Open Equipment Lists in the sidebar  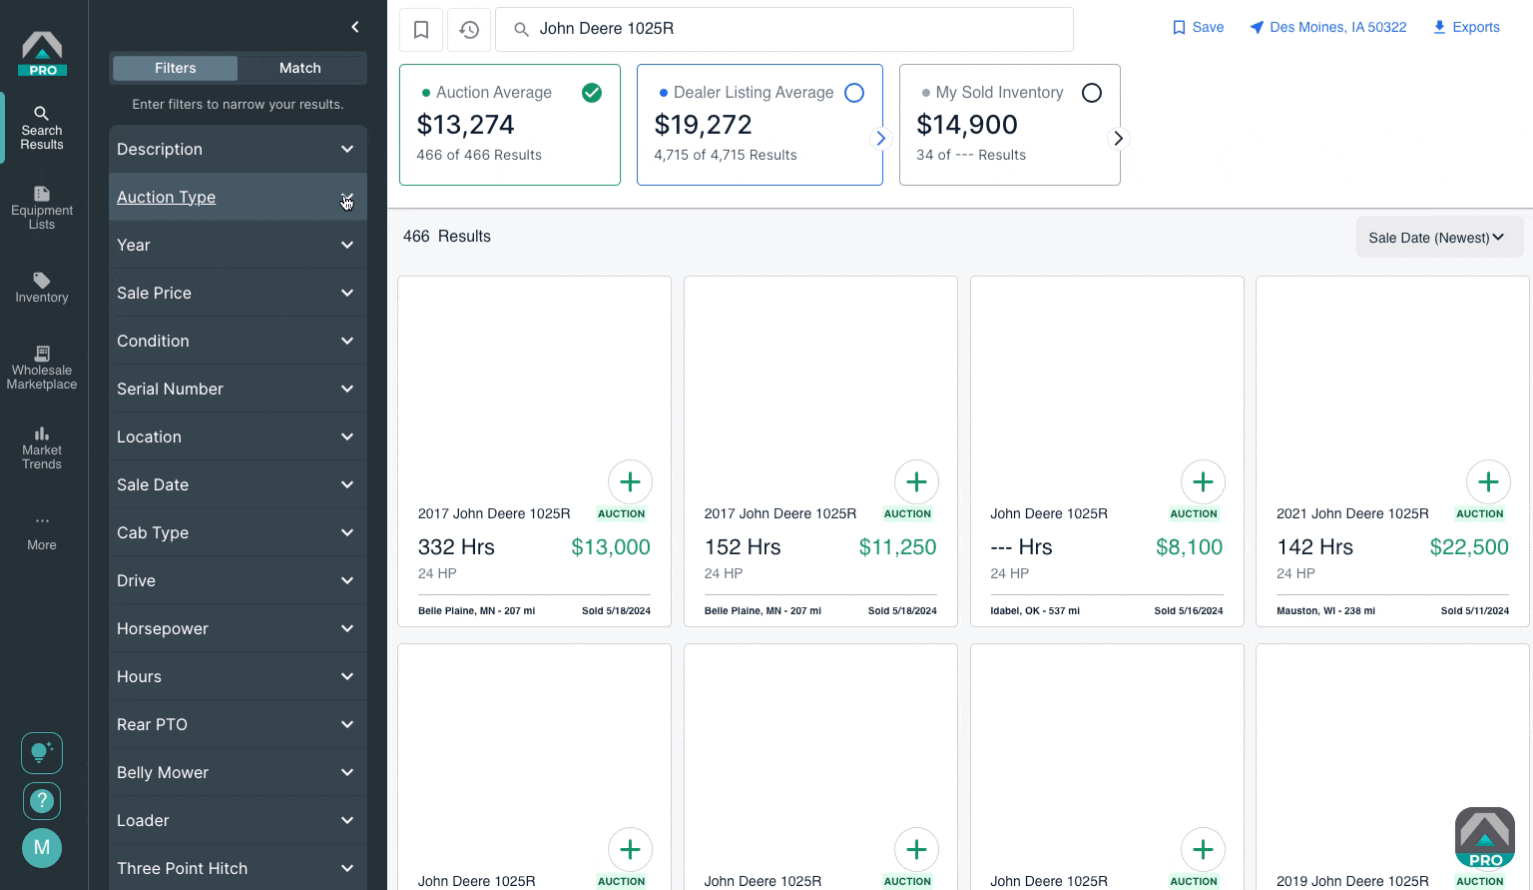coord(42,208)
